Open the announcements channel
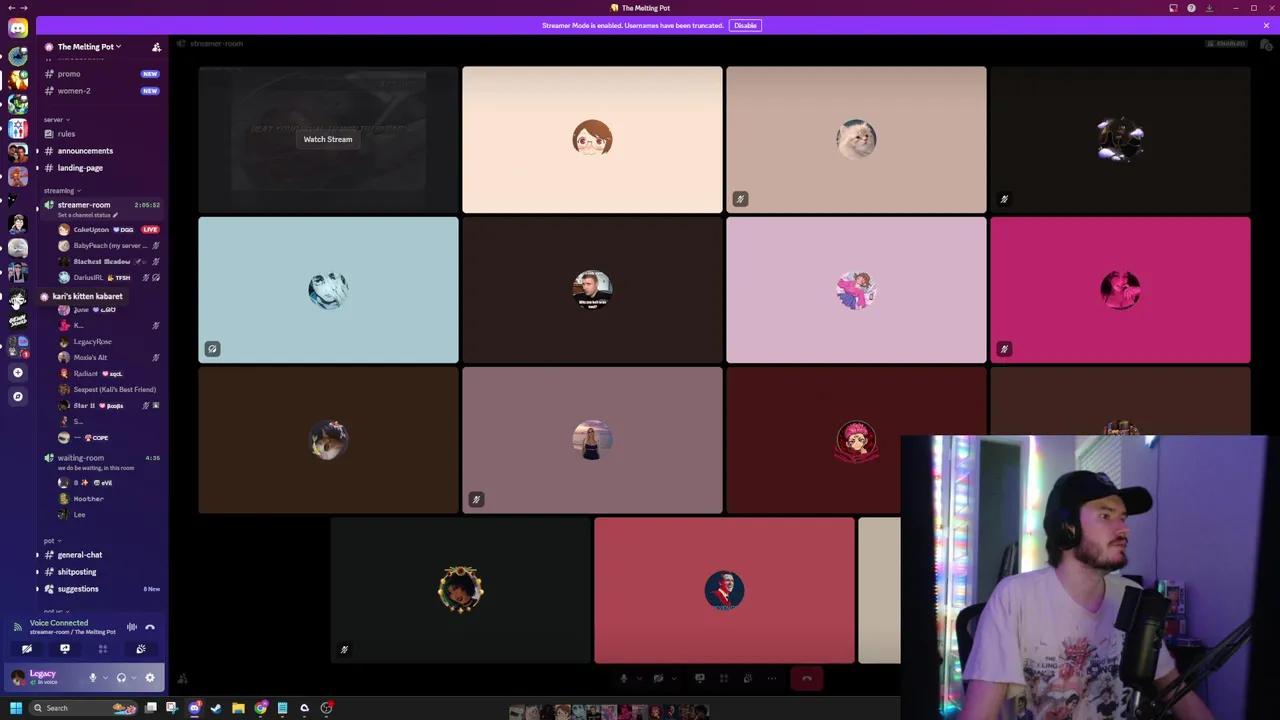 click(x=85, y=150)
